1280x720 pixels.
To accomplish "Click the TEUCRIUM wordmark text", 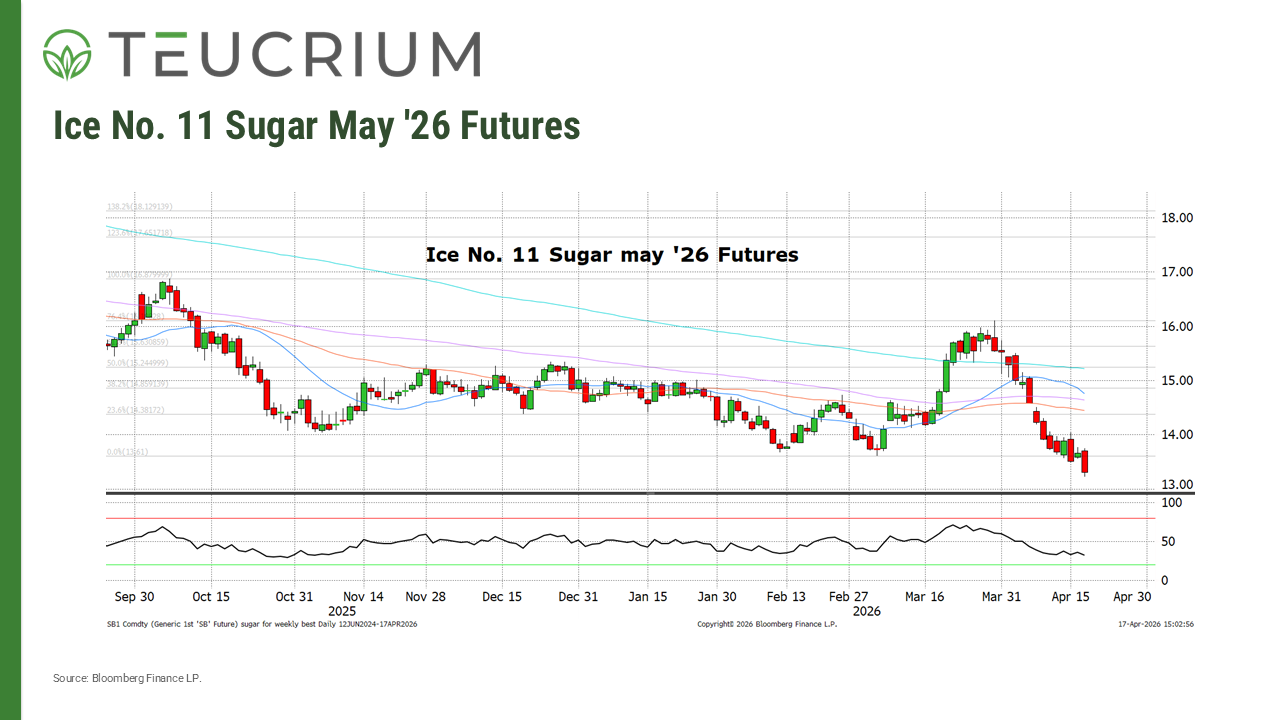I will click(293, 54).
